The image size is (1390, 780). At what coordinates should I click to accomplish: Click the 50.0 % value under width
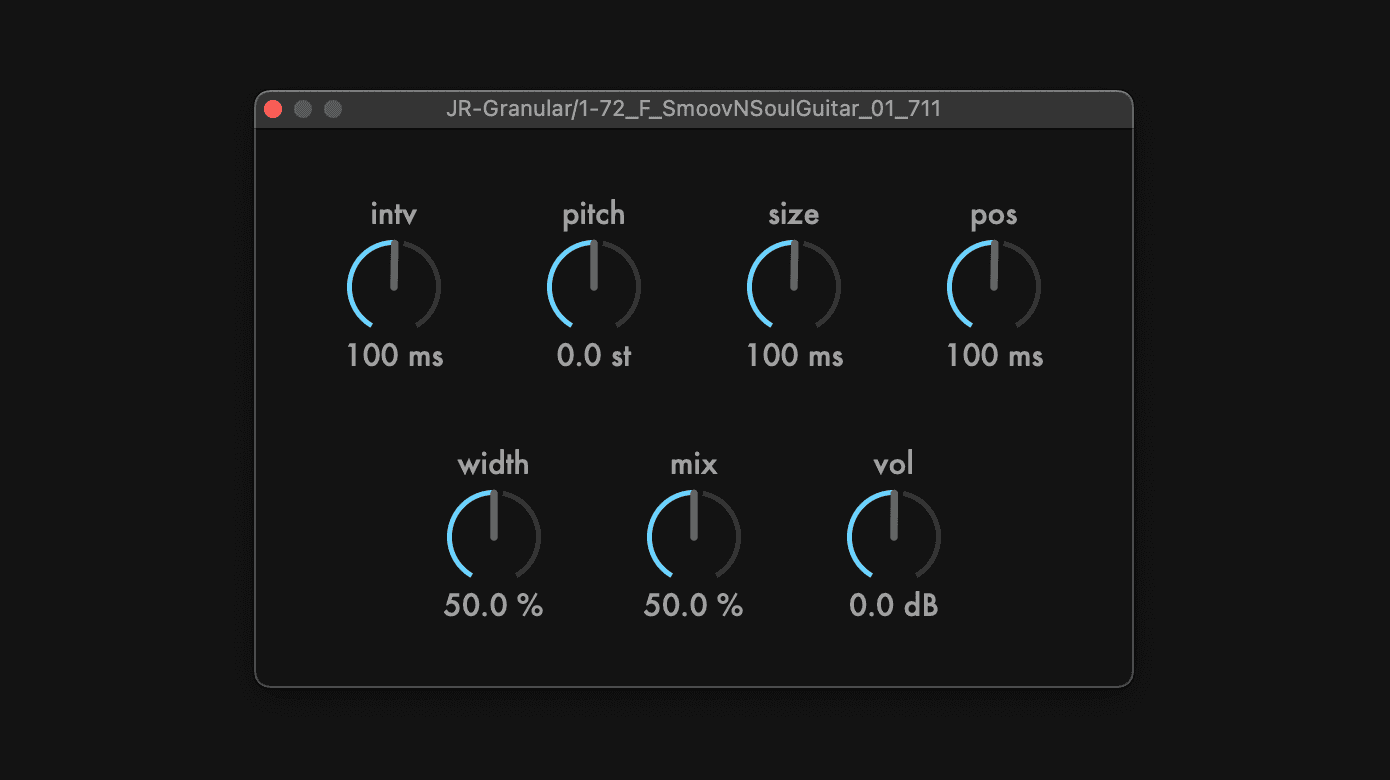[x=493, y=606]
